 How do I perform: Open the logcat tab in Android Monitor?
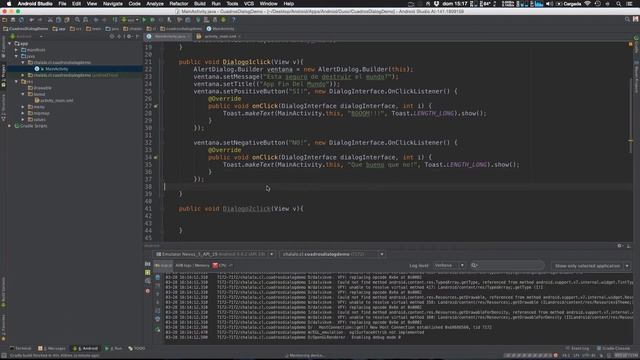pos(163,266)
